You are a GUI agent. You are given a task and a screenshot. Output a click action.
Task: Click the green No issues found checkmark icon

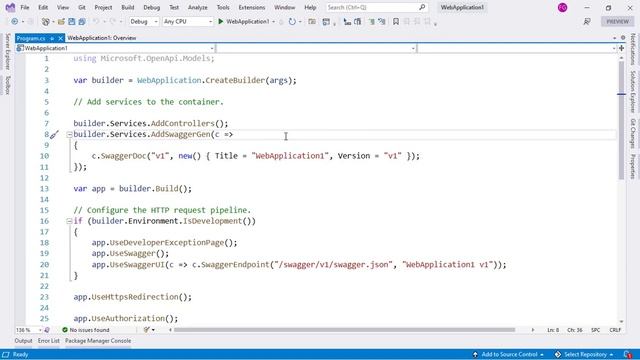coord(64,330)
